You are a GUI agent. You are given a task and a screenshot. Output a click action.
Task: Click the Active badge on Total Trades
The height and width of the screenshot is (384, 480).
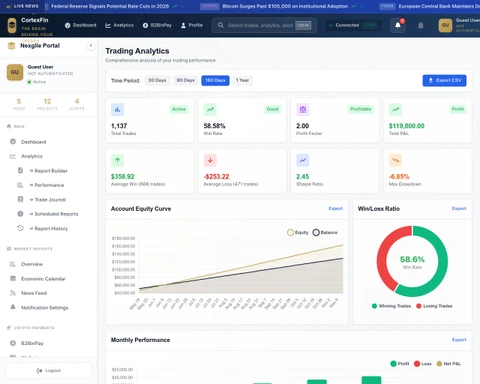pos(179,109)
